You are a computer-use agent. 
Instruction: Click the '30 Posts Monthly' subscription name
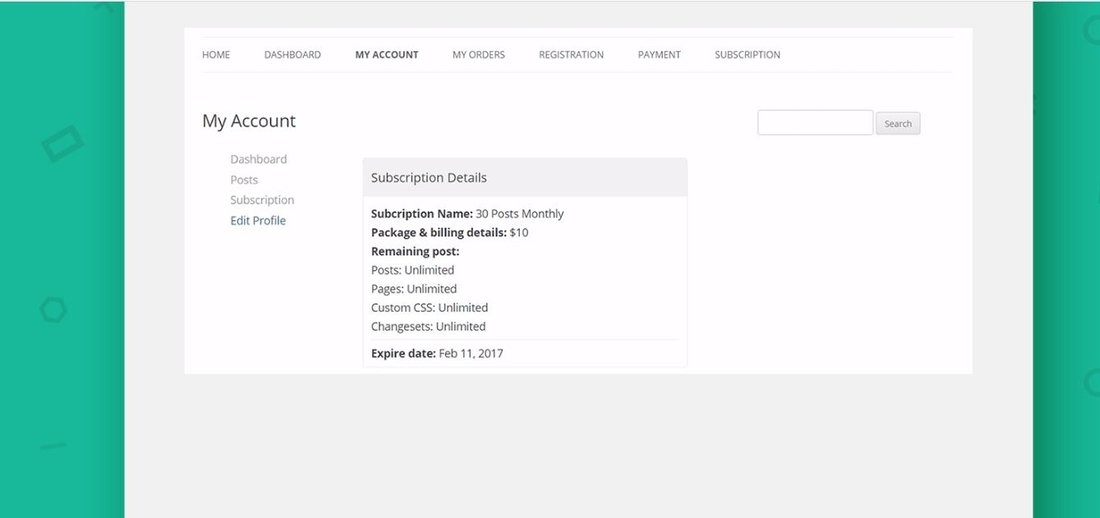(x=520, y=214)
